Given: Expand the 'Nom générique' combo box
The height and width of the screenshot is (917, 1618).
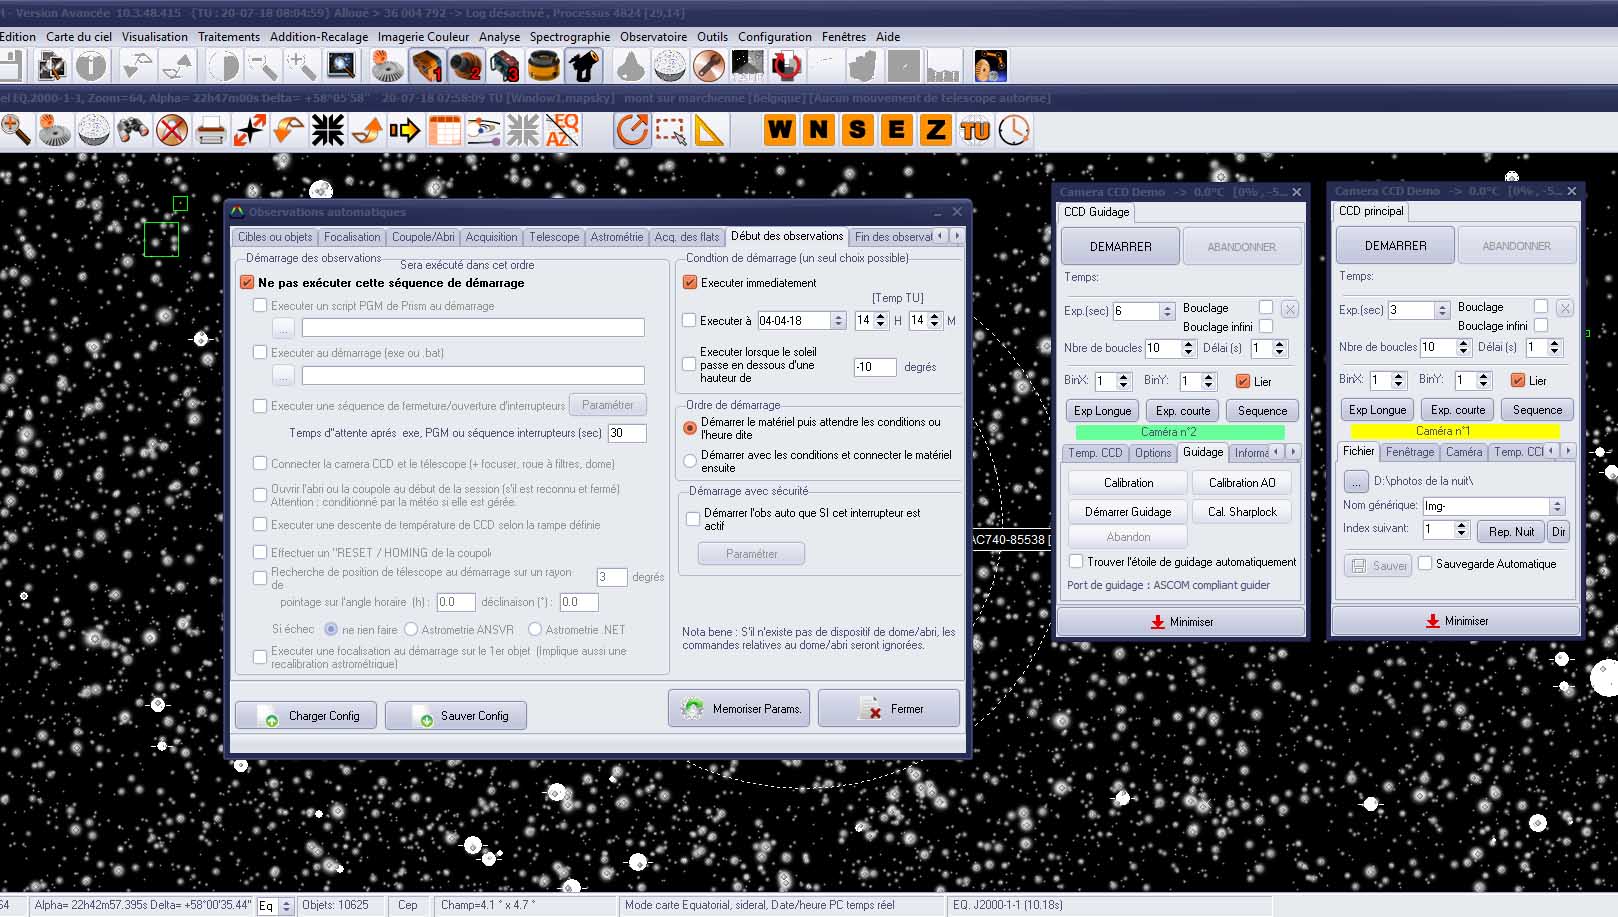Looking at the screenshot, I should (x=1556, y=506).
